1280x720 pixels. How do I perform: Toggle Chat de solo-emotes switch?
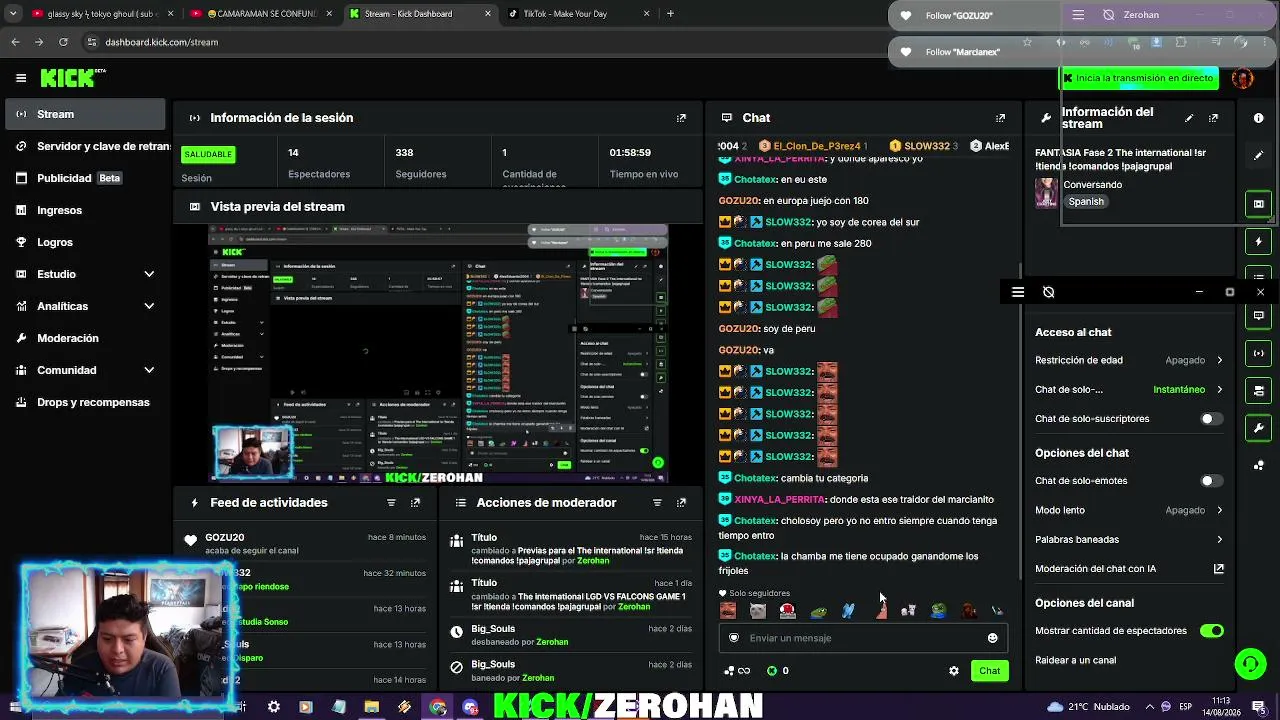click(1211, 481)
